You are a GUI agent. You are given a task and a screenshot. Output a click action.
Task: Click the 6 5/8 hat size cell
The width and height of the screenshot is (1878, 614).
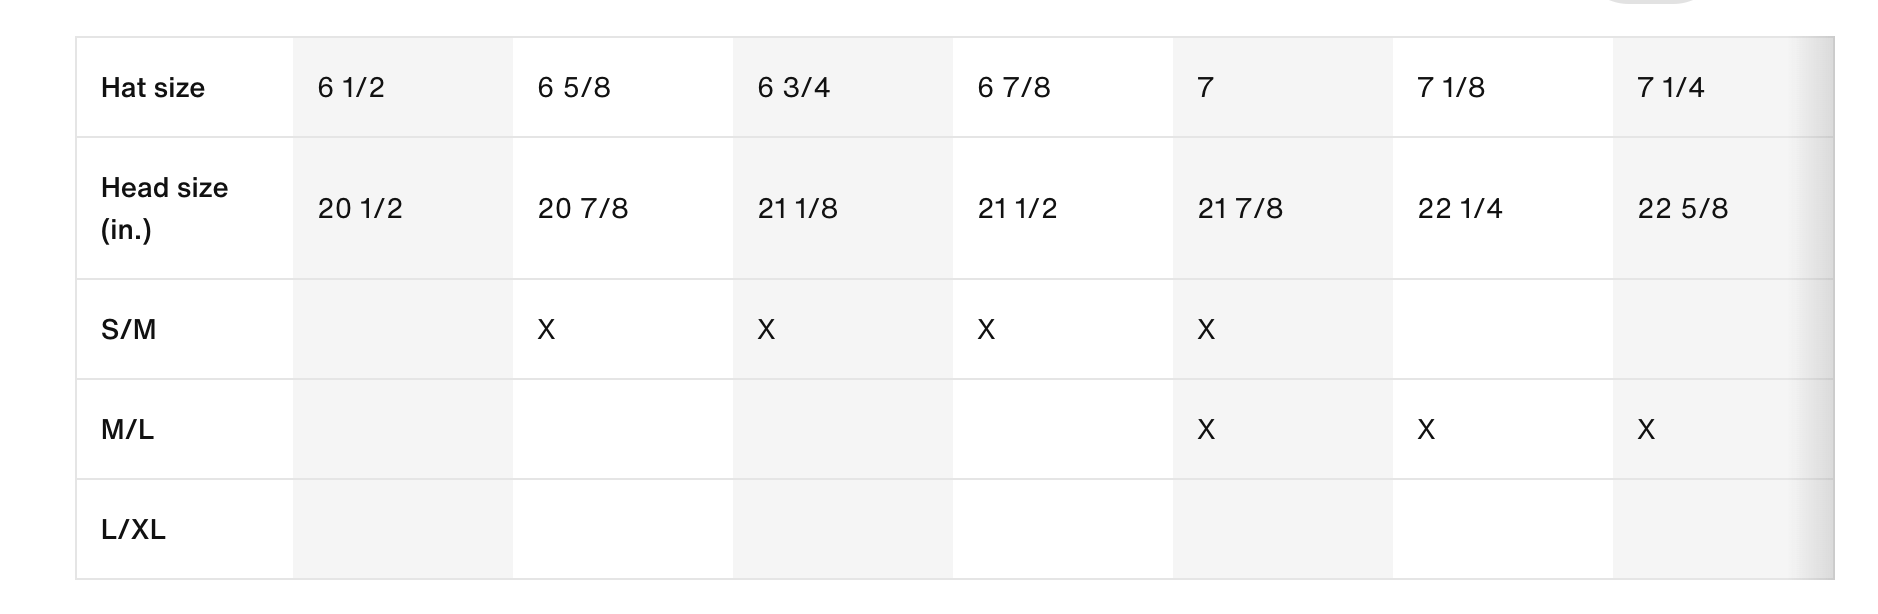point(574,88)
